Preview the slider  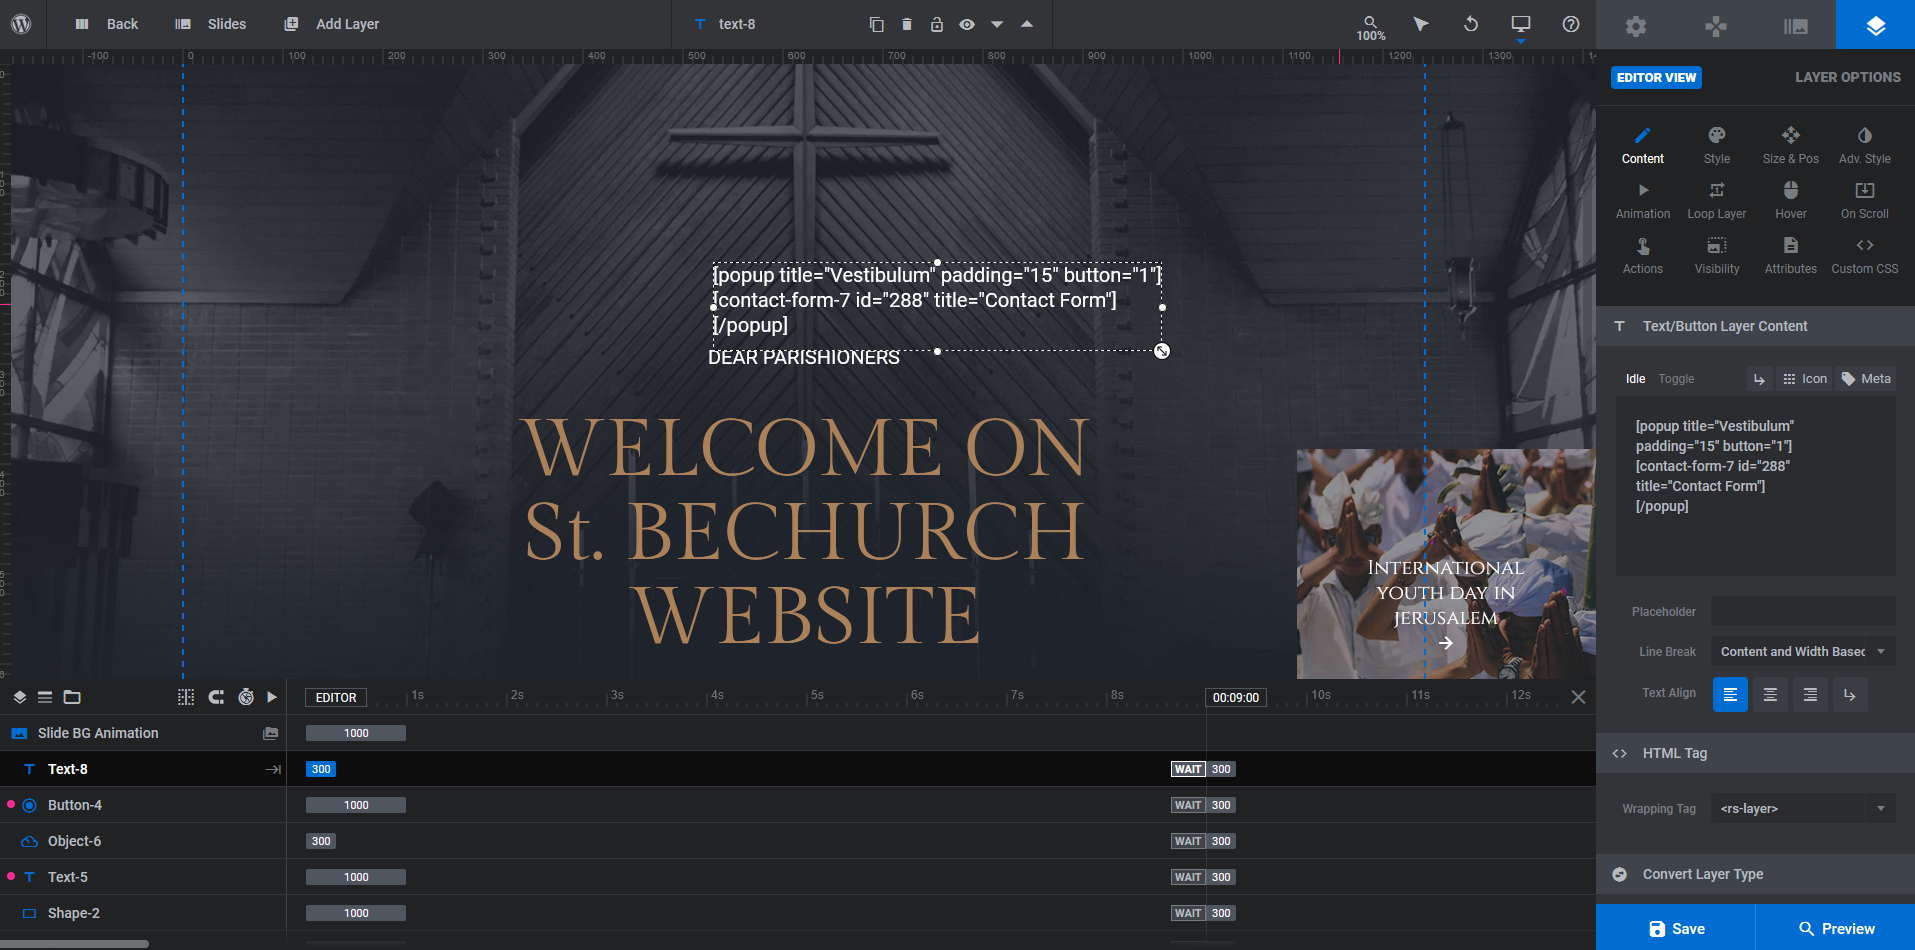pos(1836,928)
